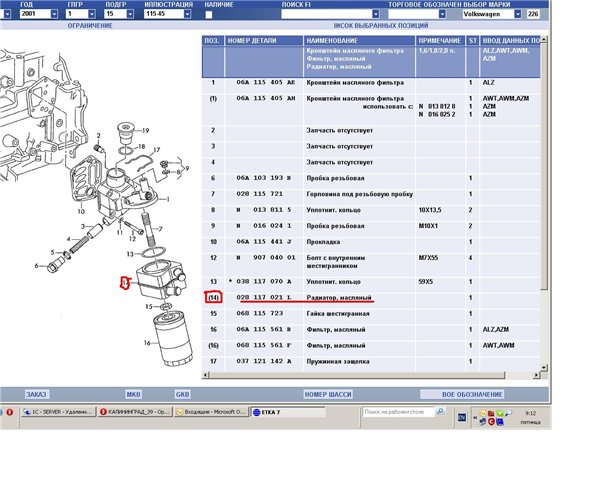
Task: Select 'Прокладка' row 06A 115 441 J
Action: tap(371, 242)
